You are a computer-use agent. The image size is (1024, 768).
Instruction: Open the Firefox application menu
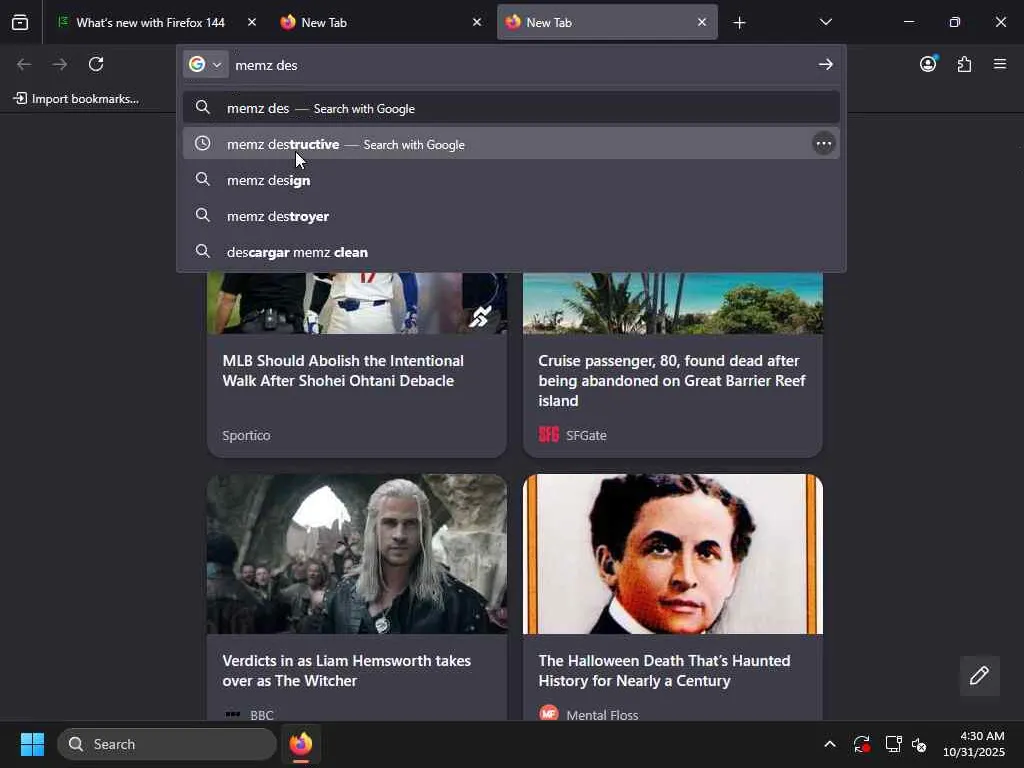pyautogui.click(x=1000, y=64)
